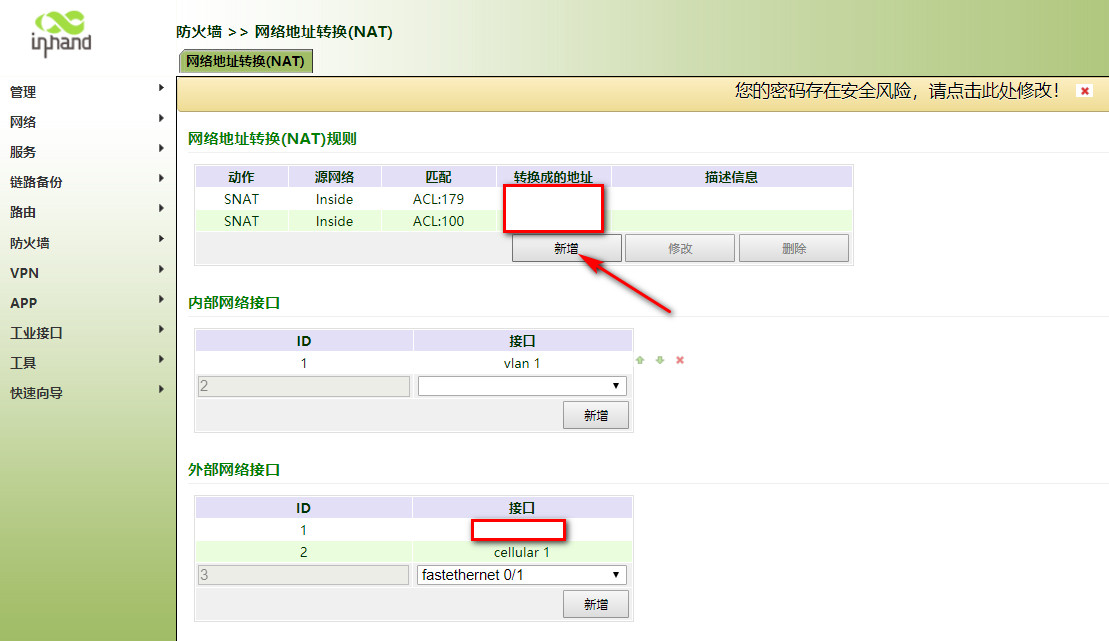The image size is (1109, 641).
Task: Dismiss the password security warning
Action: (x=1084, y=91)
